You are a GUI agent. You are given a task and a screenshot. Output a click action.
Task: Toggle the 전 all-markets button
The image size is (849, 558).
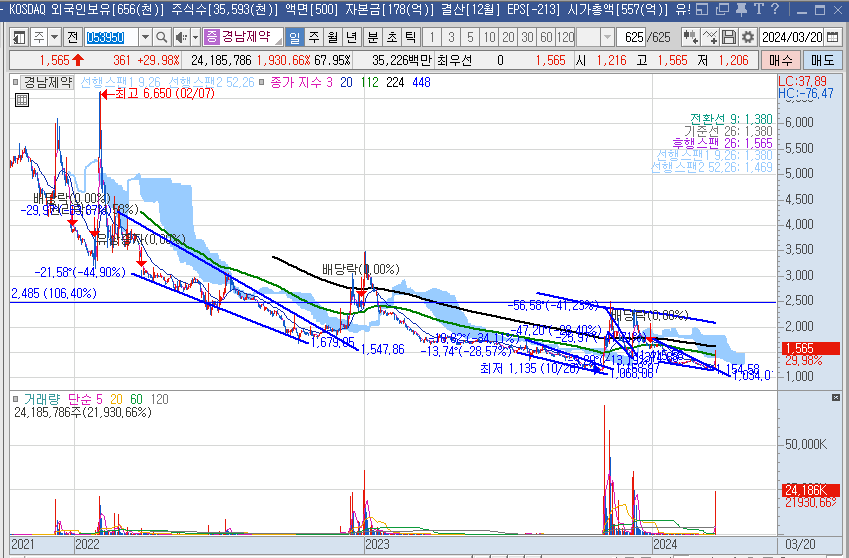(x=73, y=37)
